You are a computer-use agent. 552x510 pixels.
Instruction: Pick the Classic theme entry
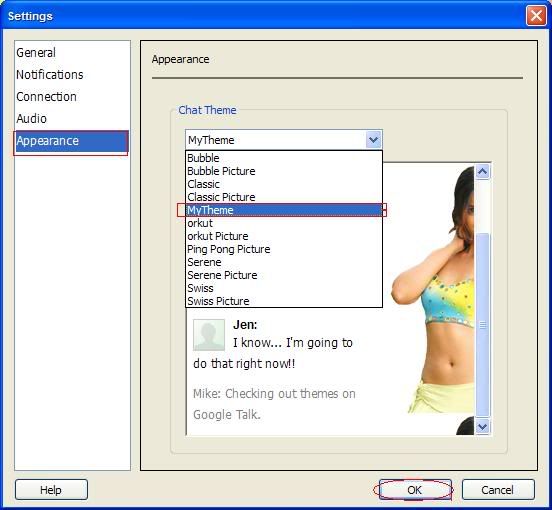[284, 184]
